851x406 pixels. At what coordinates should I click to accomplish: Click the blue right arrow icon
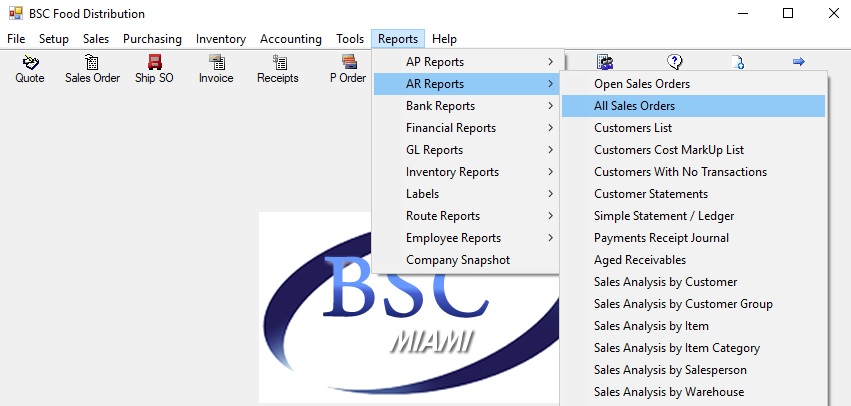click(x=798, y=62)
